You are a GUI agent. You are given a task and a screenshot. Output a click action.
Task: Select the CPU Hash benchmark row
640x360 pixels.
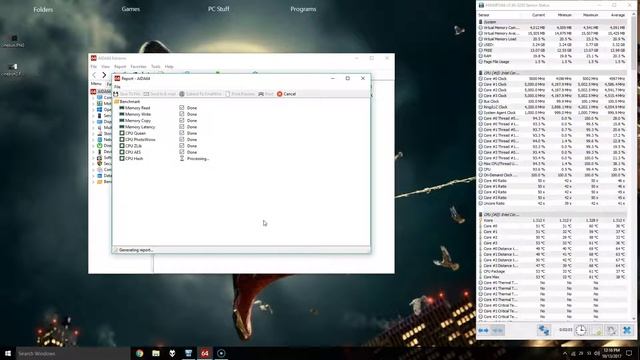131,158
